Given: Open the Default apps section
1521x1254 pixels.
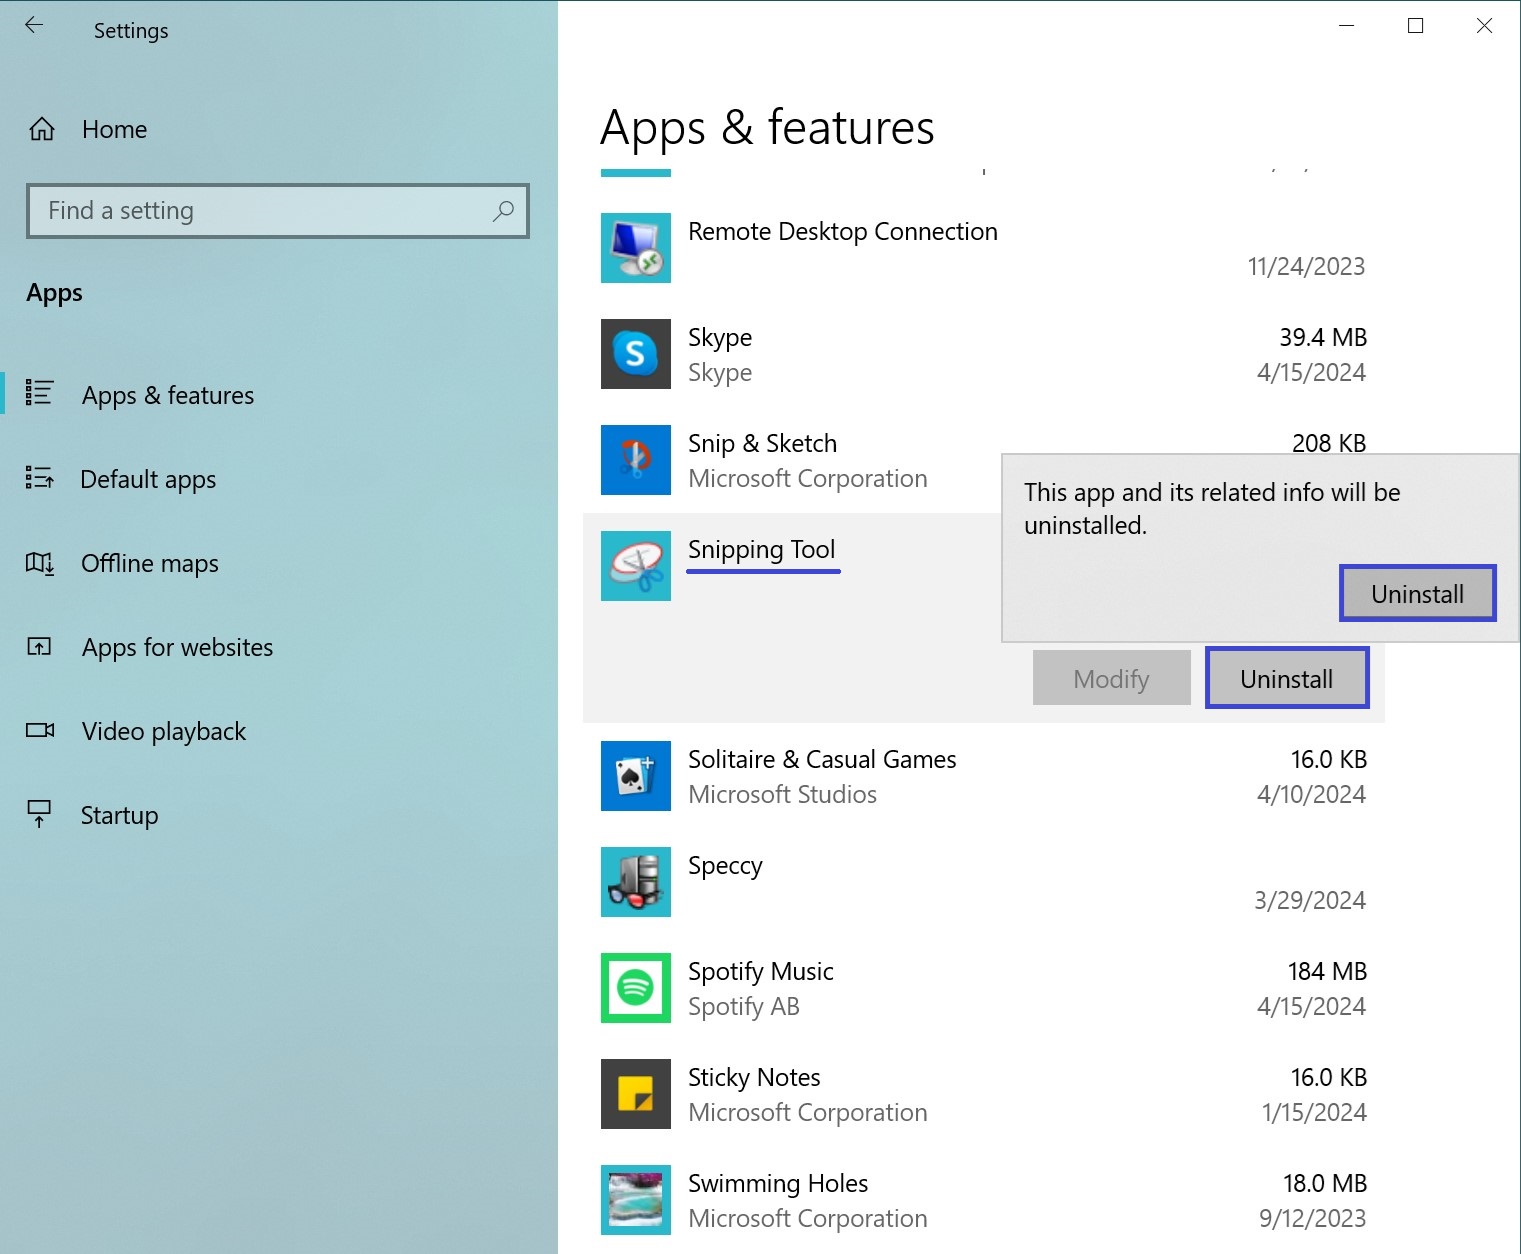Looking at the screenshot, I should [x=148, y=479].
